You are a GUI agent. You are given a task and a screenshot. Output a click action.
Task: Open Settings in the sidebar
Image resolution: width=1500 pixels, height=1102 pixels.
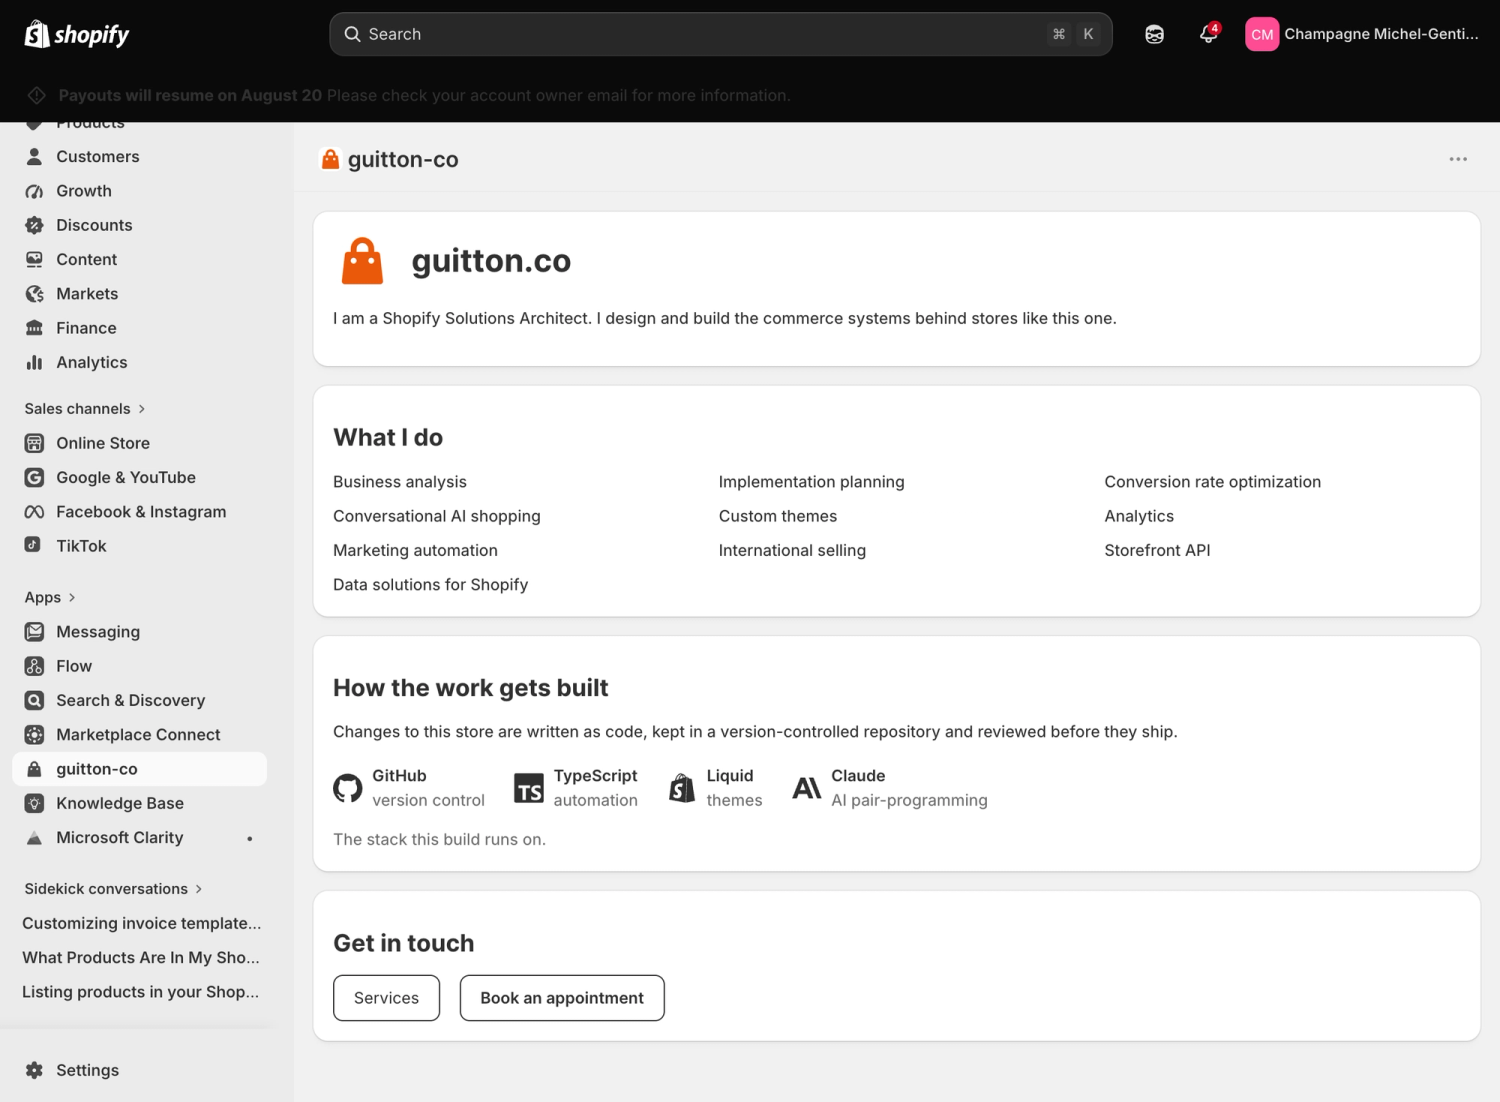pos(140,1070)
